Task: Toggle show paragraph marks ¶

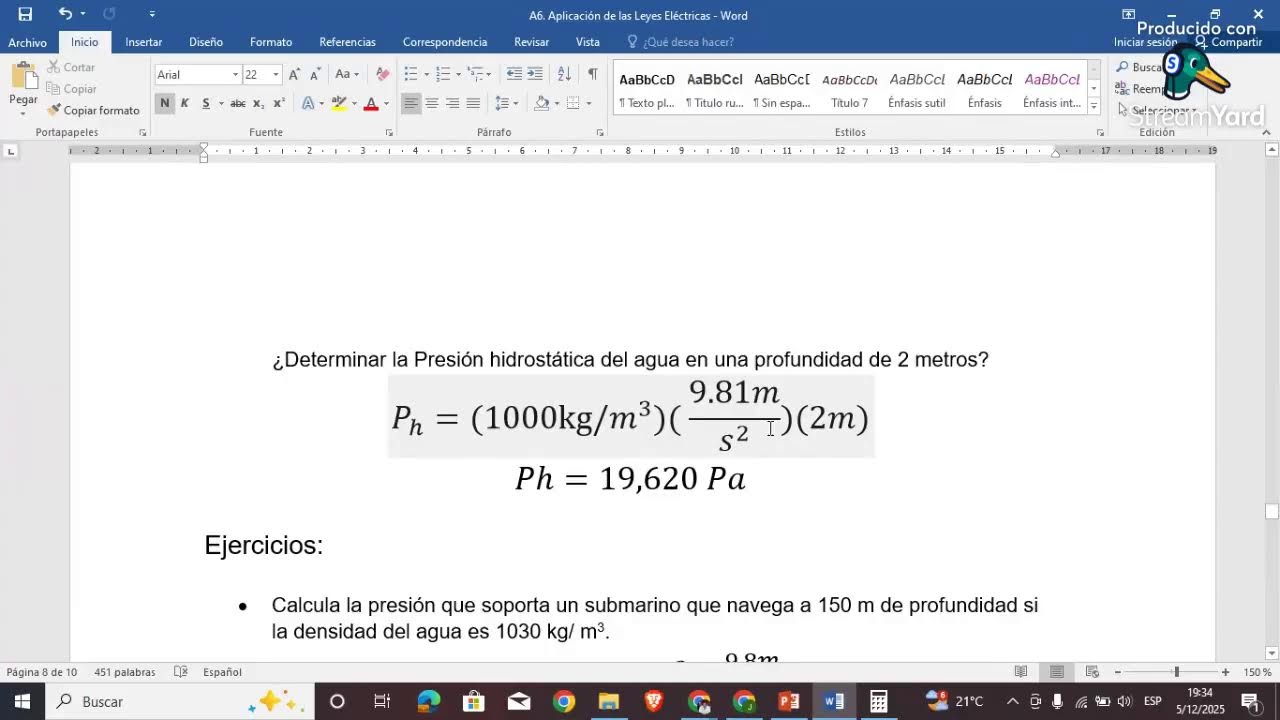Action: tap(593, 75)
